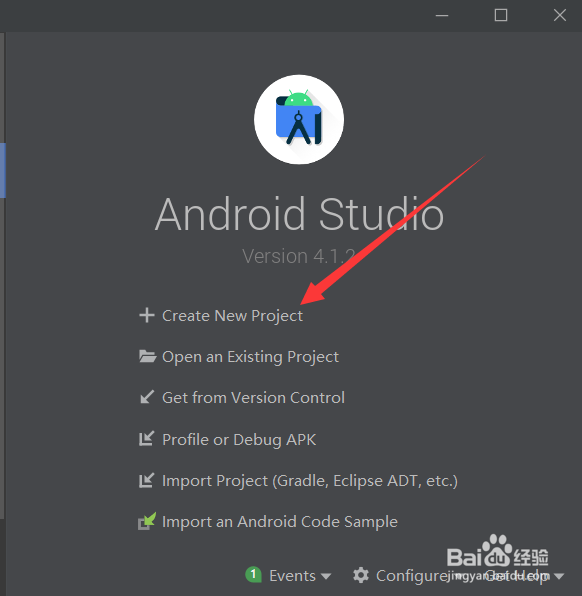Select Import an Android Code Sample
Image resolution: width=582 pixels, height=596 pixels.
pyautogui.click(x=280, y=522)
